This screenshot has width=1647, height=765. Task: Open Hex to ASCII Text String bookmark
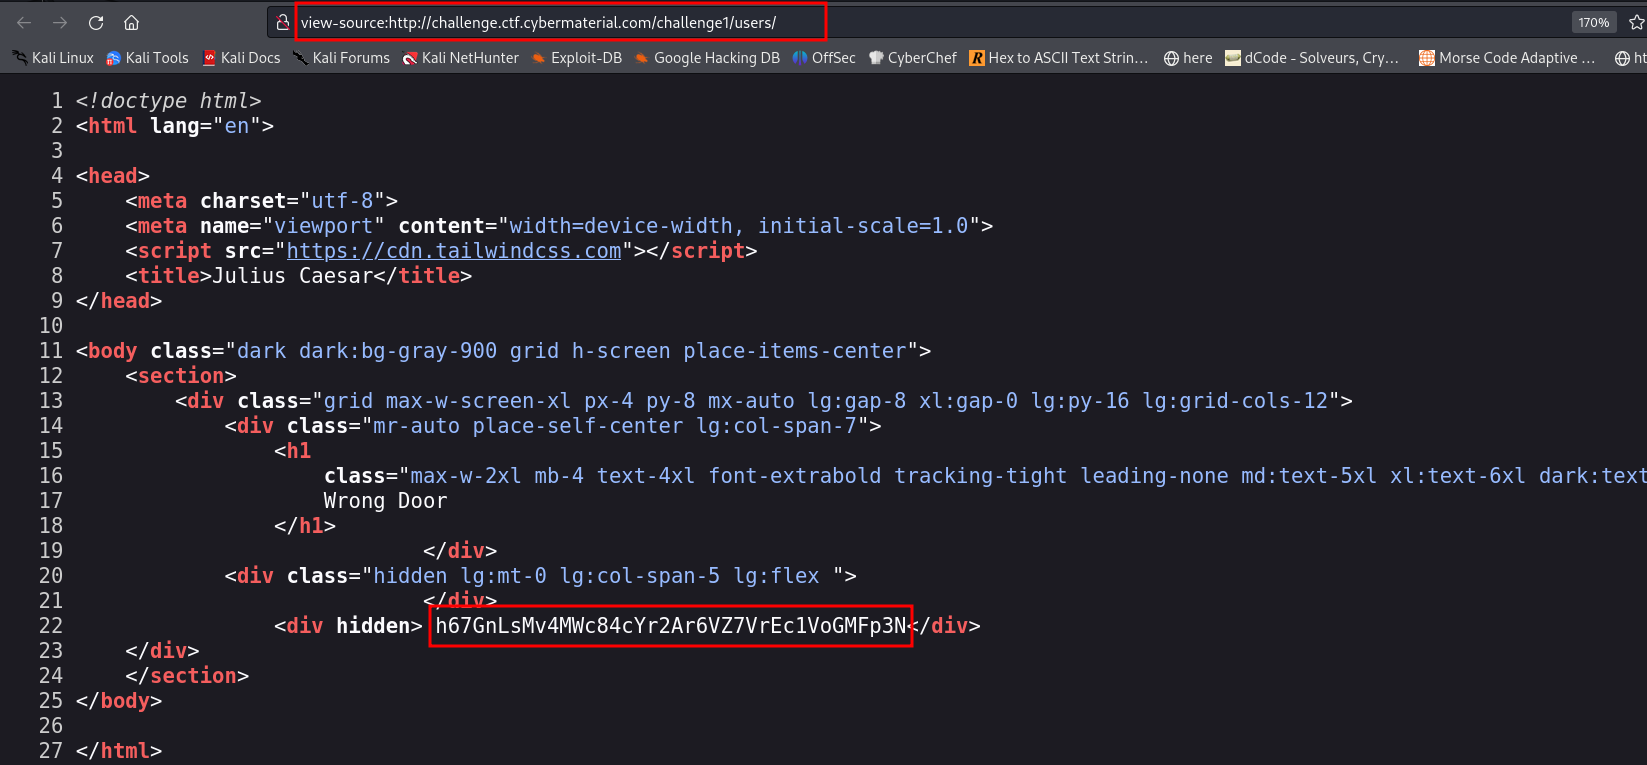[1059, 58]
